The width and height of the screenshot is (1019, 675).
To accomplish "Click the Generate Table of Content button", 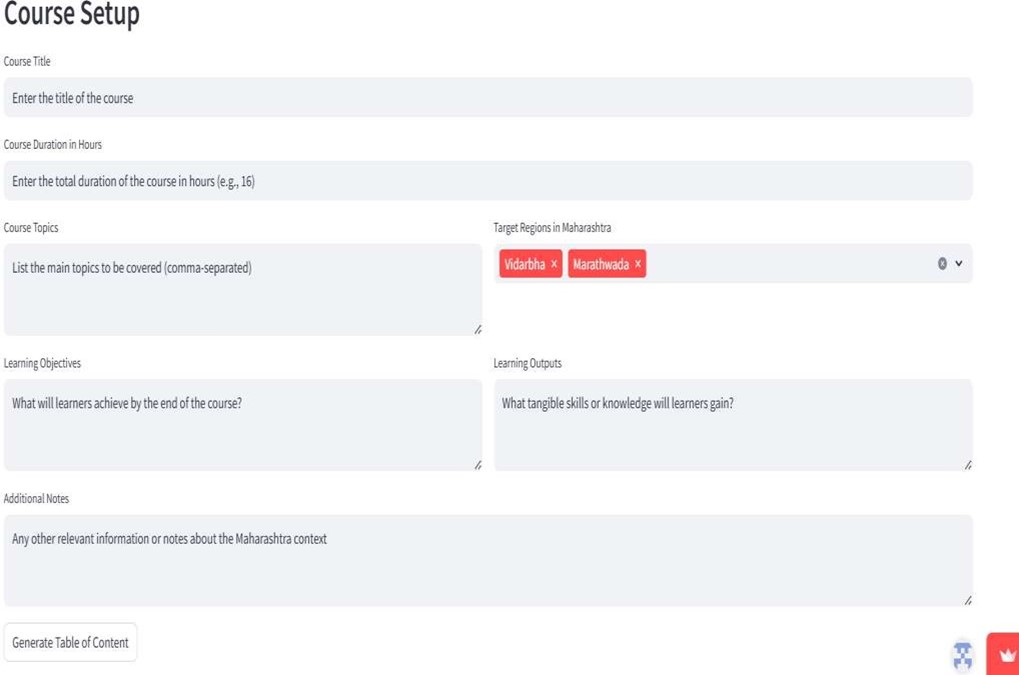I will pyautogui.click(x=70, y=643).
